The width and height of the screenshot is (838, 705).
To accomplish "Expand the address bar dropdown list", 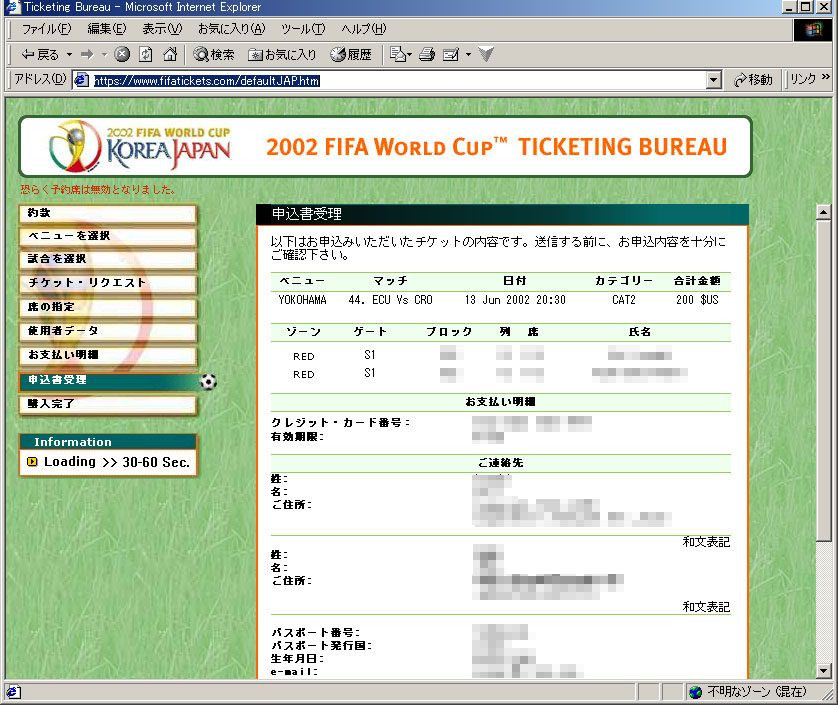I will point(713,80).
